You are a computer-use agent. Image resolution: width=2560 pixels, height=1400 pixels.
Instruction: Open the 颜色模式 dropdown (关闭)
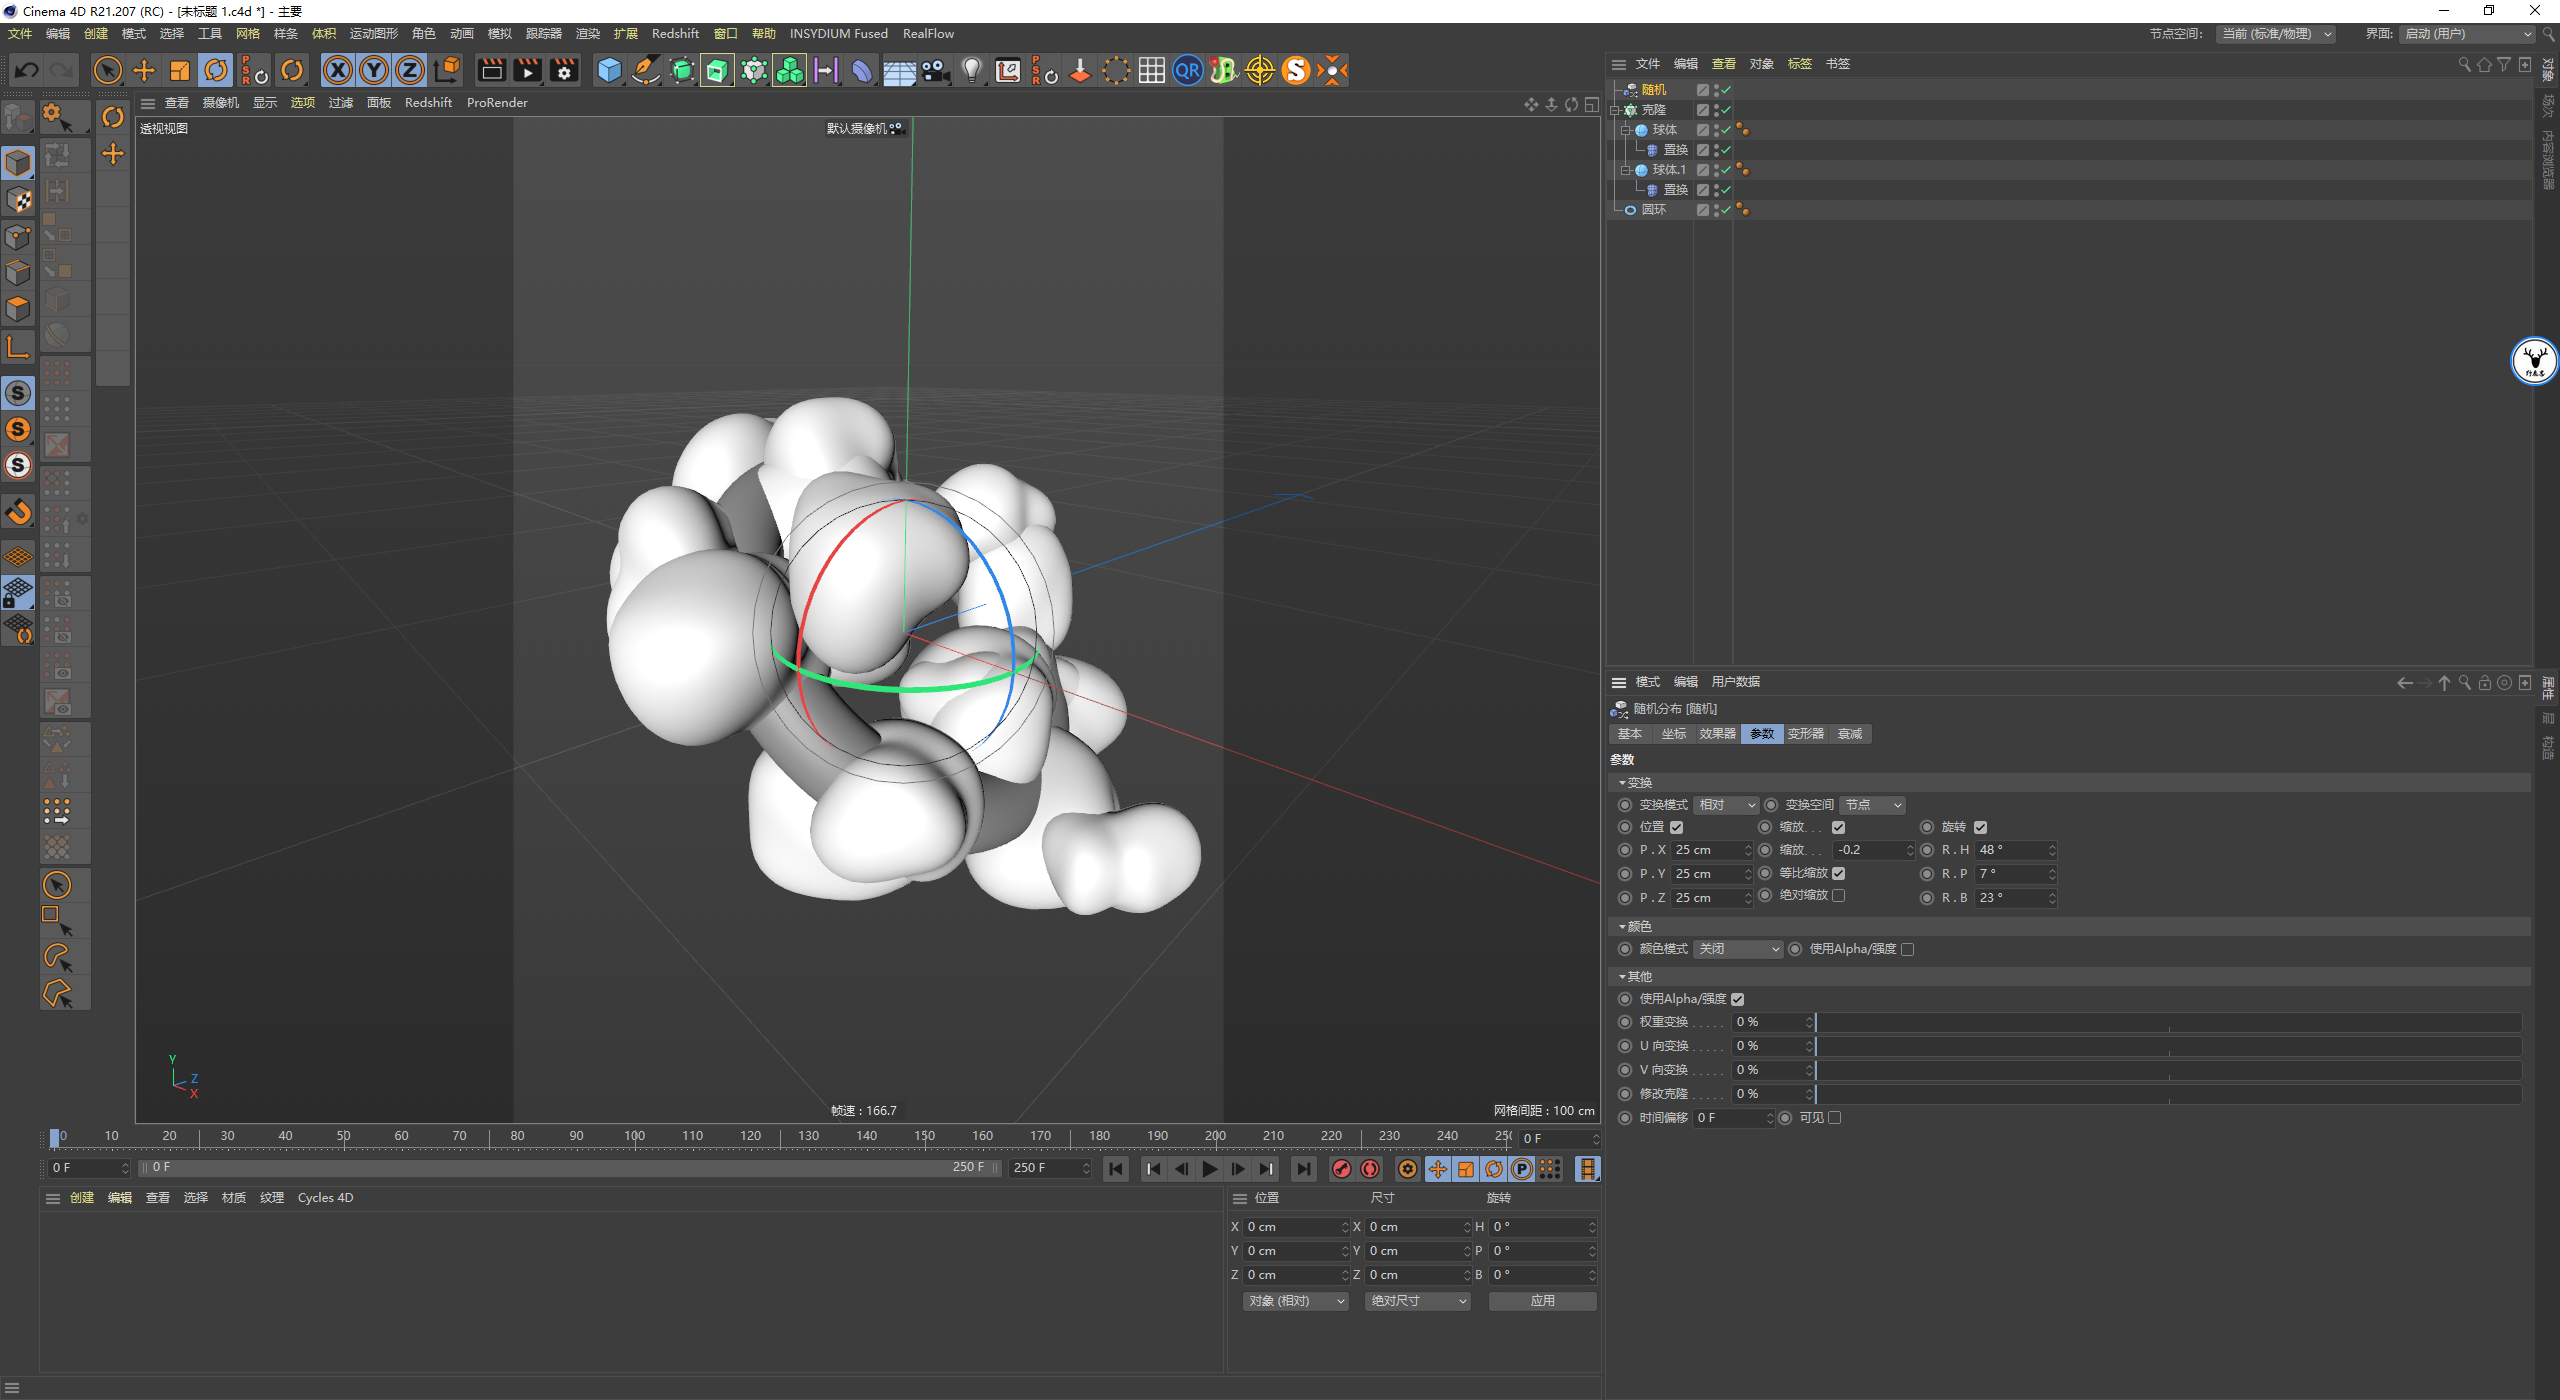tap(1738, 949)
